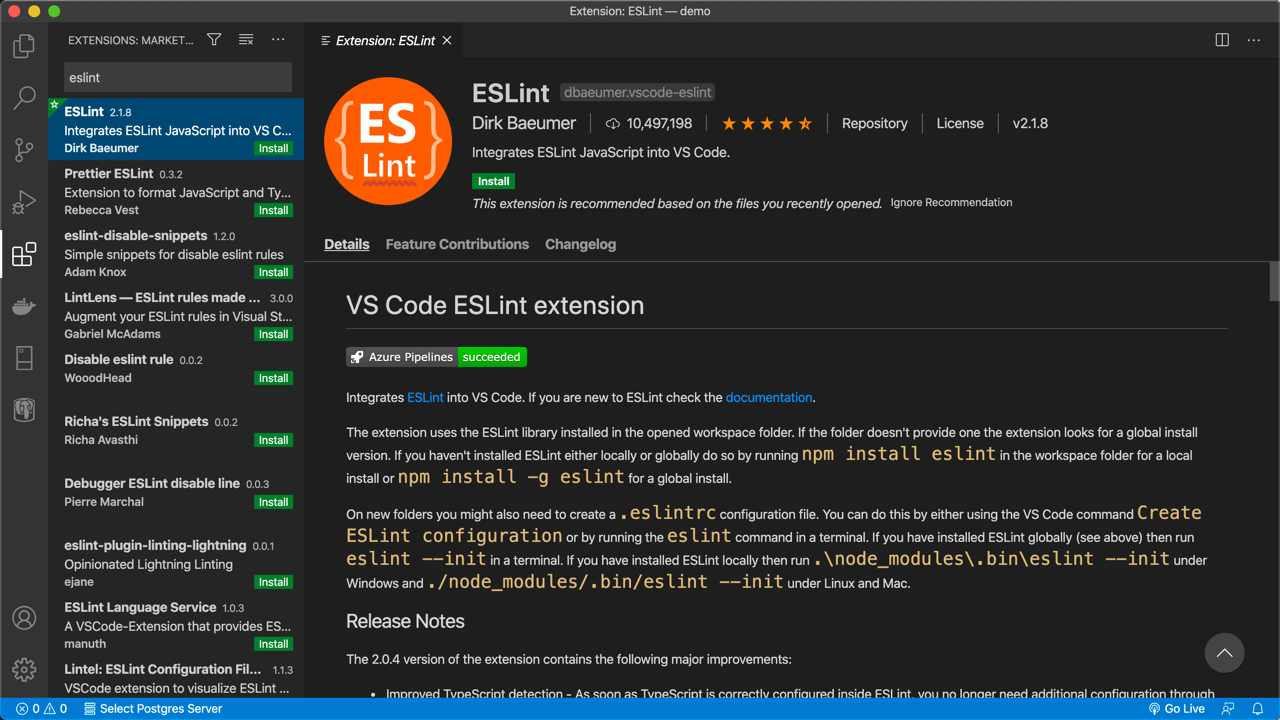The height and width of the screenshot is (720, 1280).
Task: Install eslint-disable-snippets extension
Action: click(x=273, y=272)
